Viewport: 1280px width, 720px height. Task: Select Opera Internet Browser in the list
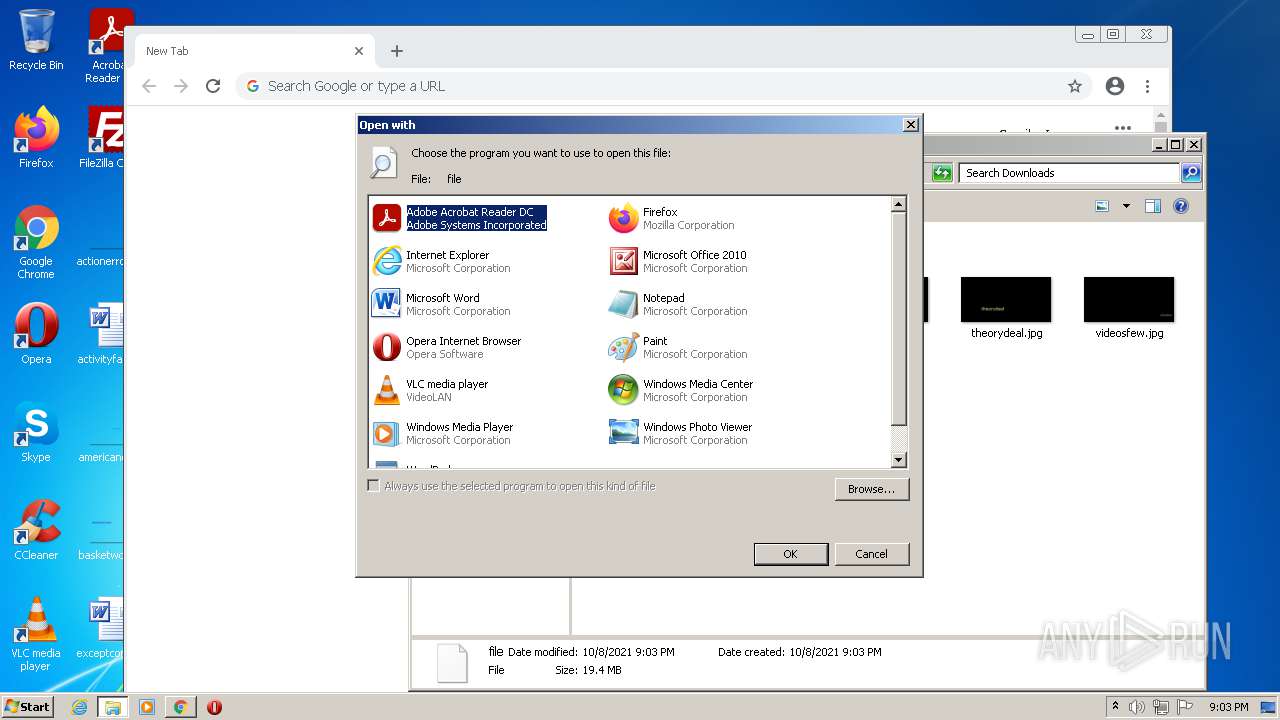point(447,347)
